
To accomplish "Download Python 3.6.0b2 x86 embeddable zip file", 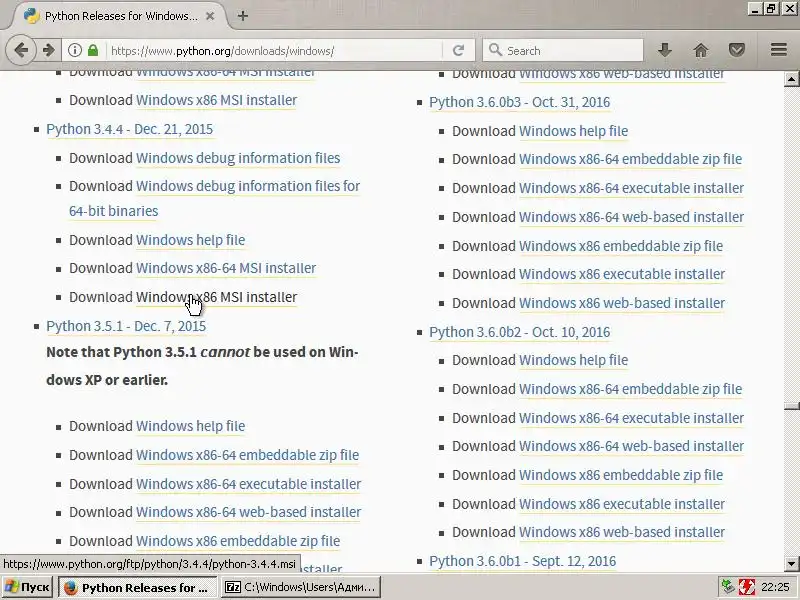I will tap(621, 475).
